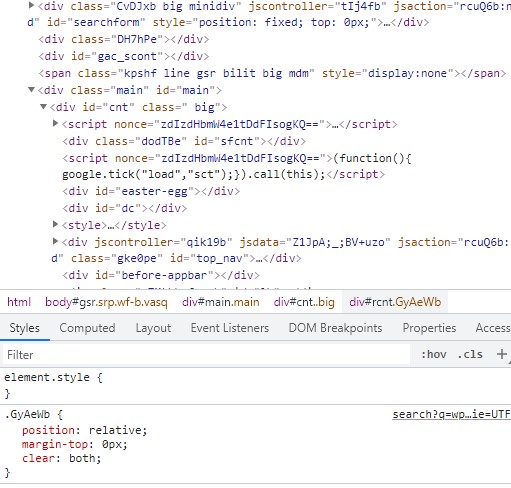Image resolution: width=511 pixels, height=488 pixels.
Task: Switch to the Properties tab
Action: (429, 328)
